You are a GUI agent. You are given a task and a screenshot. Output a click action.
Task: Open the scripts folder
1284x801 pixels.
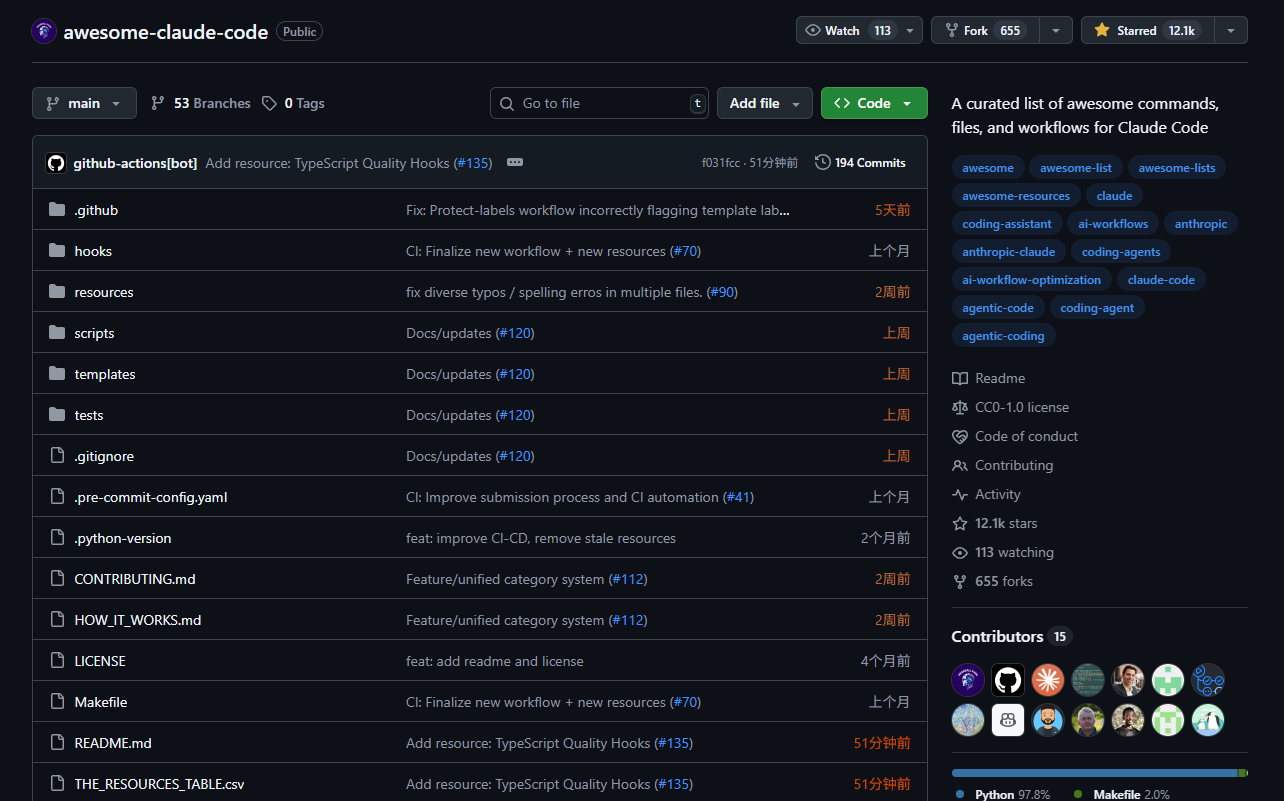(x=94, y=333)
